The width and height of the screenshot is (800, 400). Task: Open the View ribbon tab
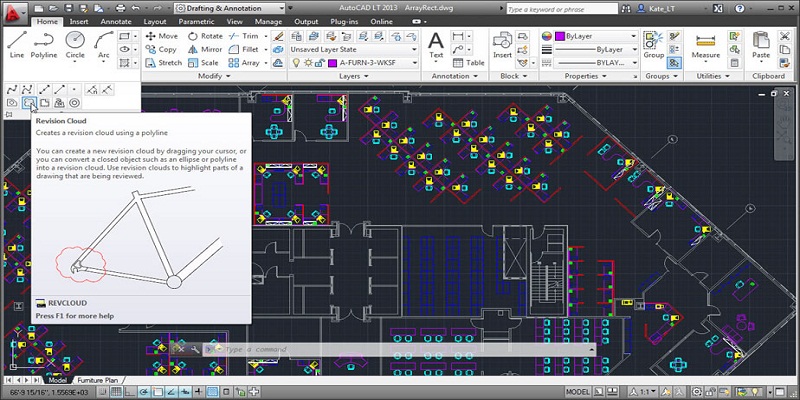point(234,21)
